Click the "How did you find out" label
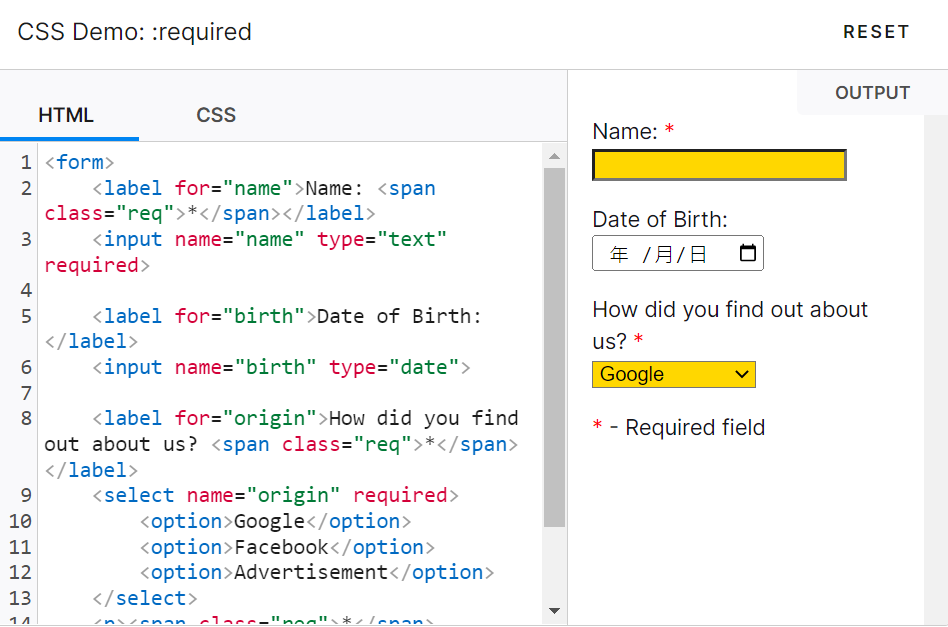This screenshot has height=627, width=948. (x=730, y=310)
